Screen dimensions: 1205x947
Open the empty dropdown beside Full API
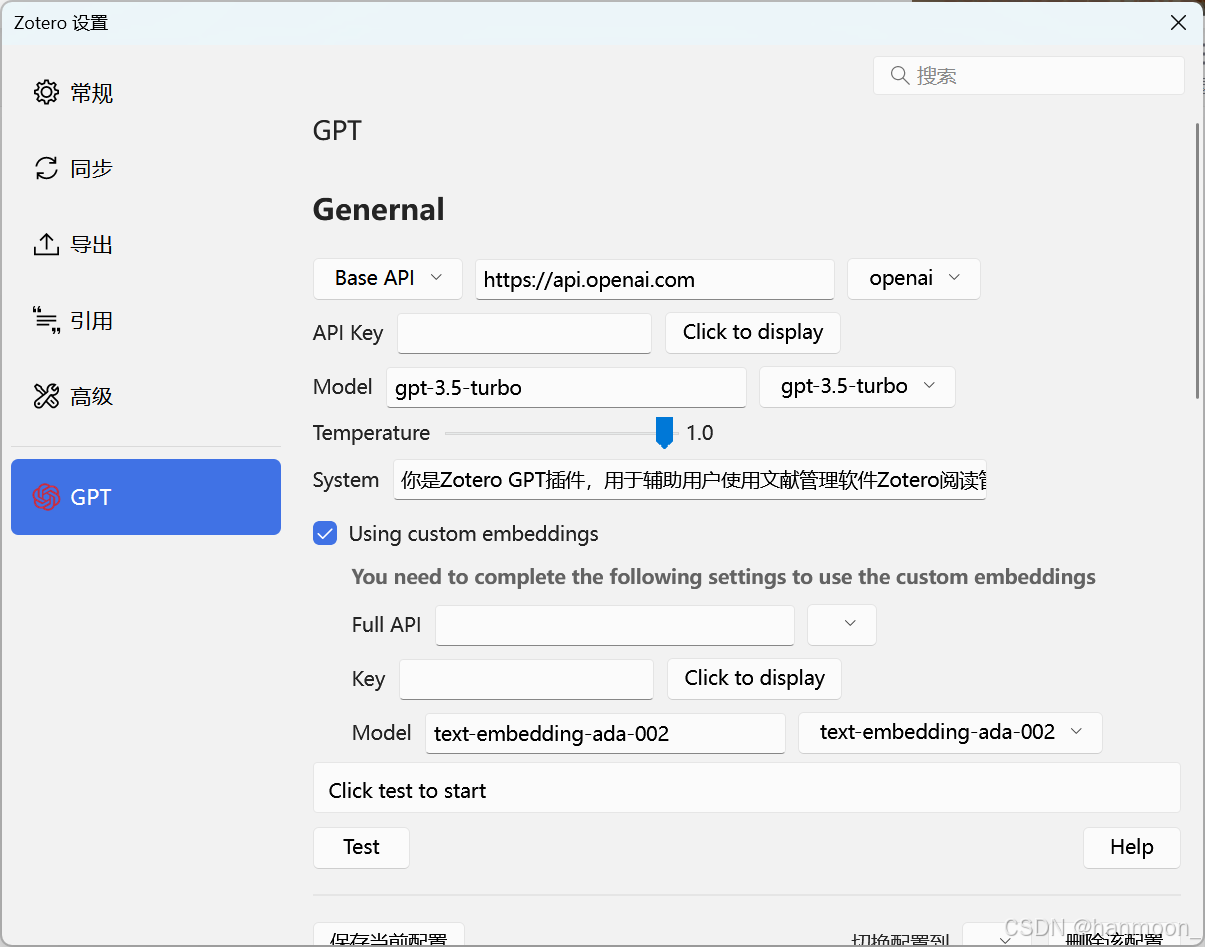coord(842,624)
